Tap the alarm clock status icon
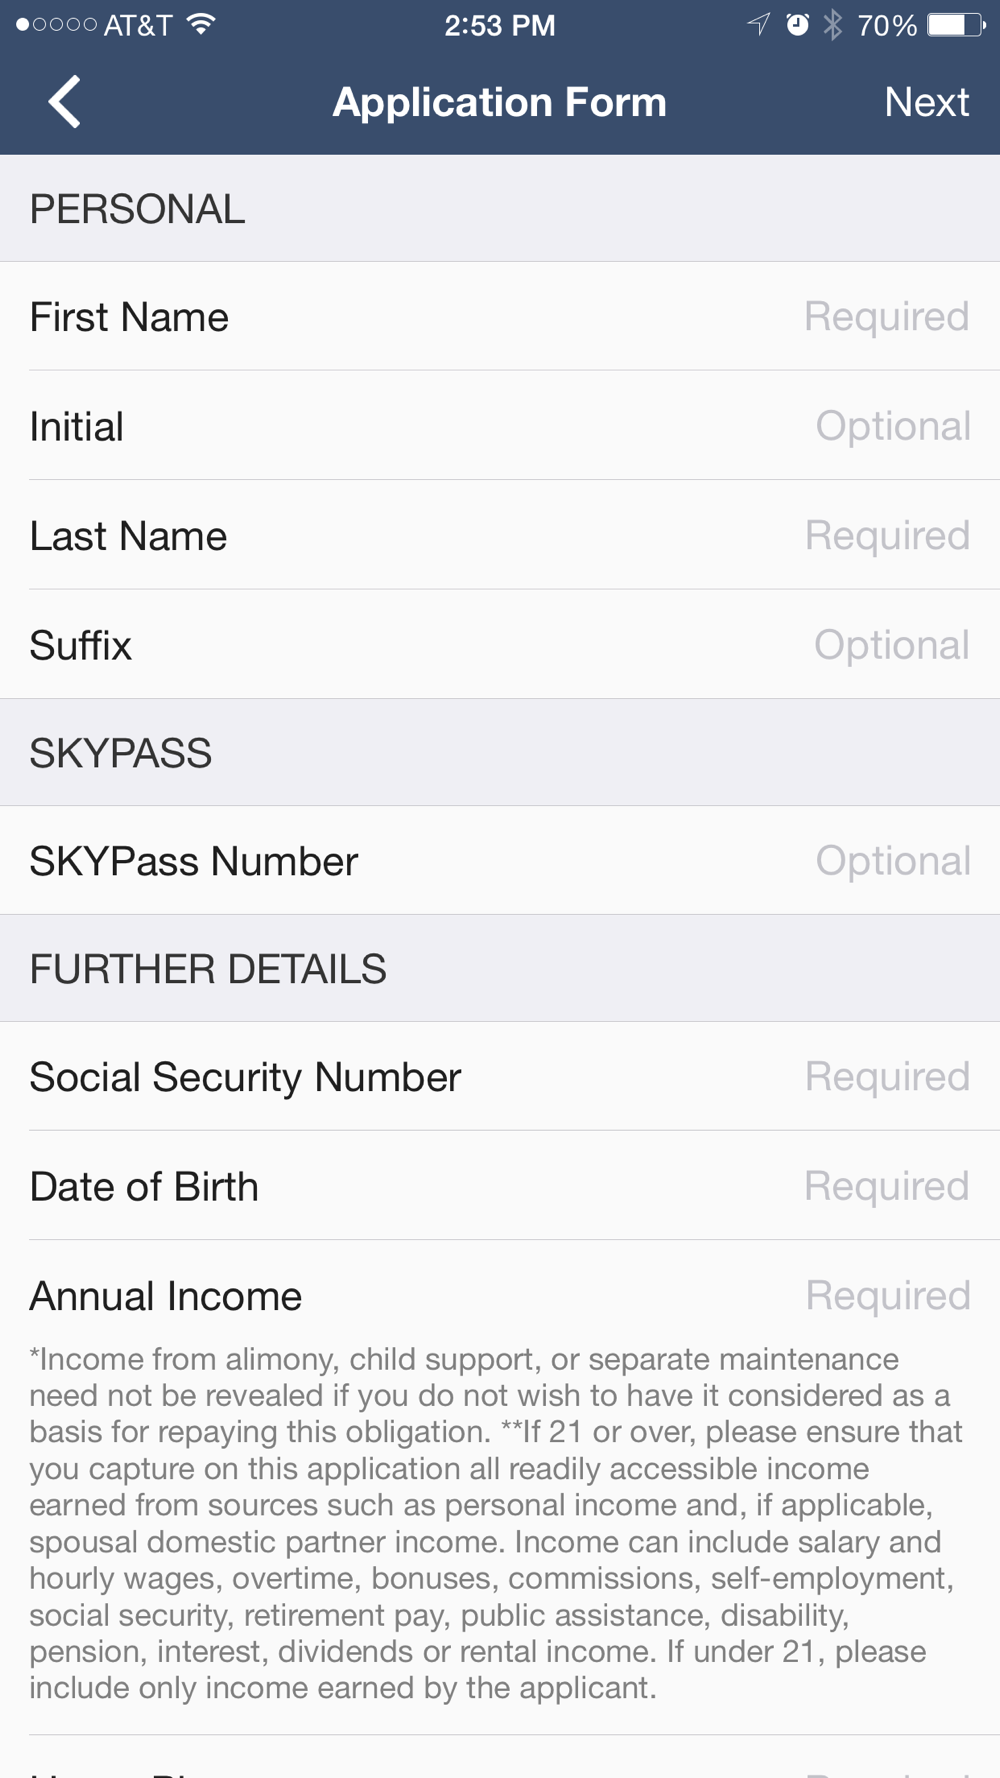Viewport: 1000px width, 1778px height. 797,25
